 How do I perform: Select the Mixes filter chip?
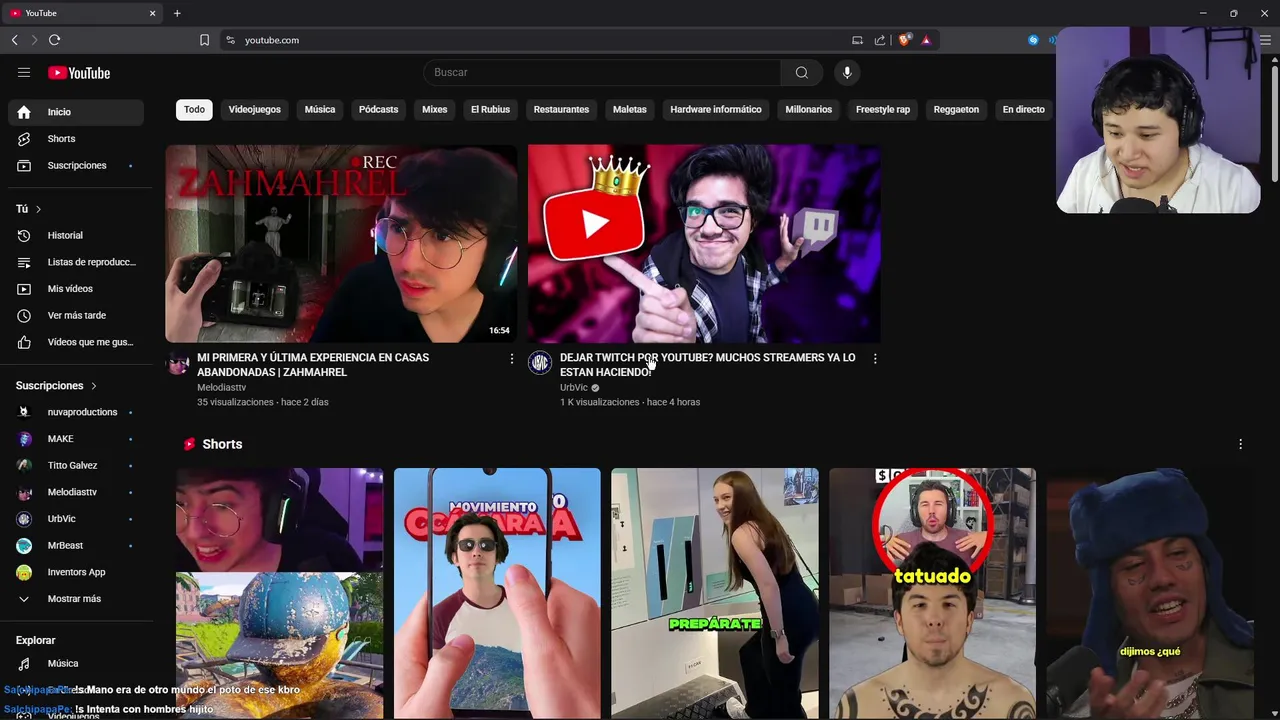434,109
